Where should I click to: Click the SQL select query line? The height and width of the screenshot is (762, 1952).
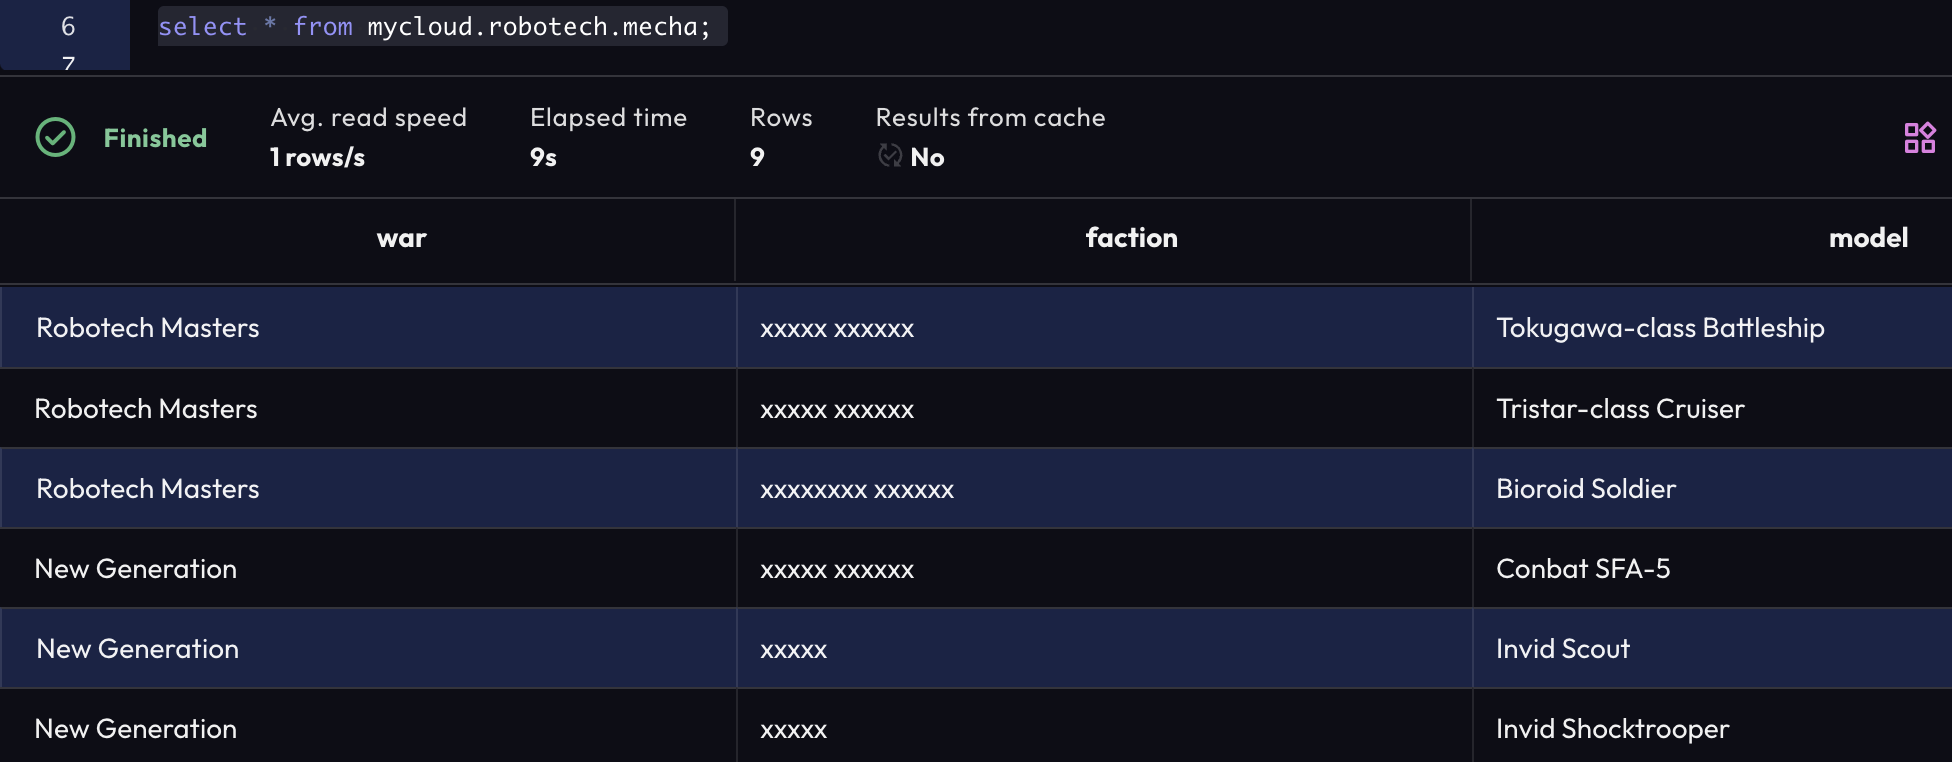434,27
